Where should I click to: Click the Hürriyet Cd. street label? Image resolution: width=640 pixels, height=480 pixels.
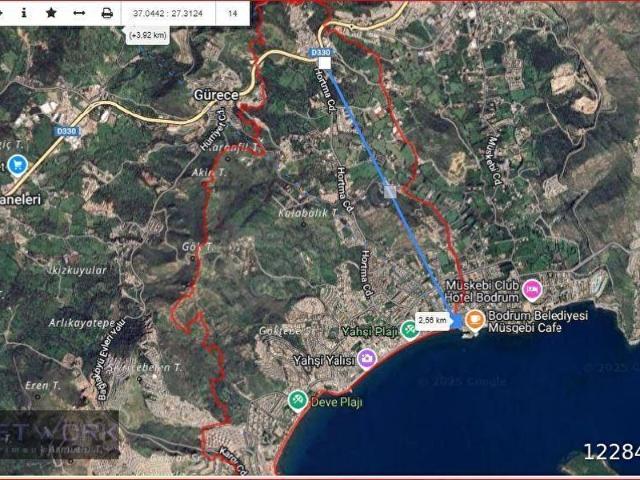pos(213,129)
